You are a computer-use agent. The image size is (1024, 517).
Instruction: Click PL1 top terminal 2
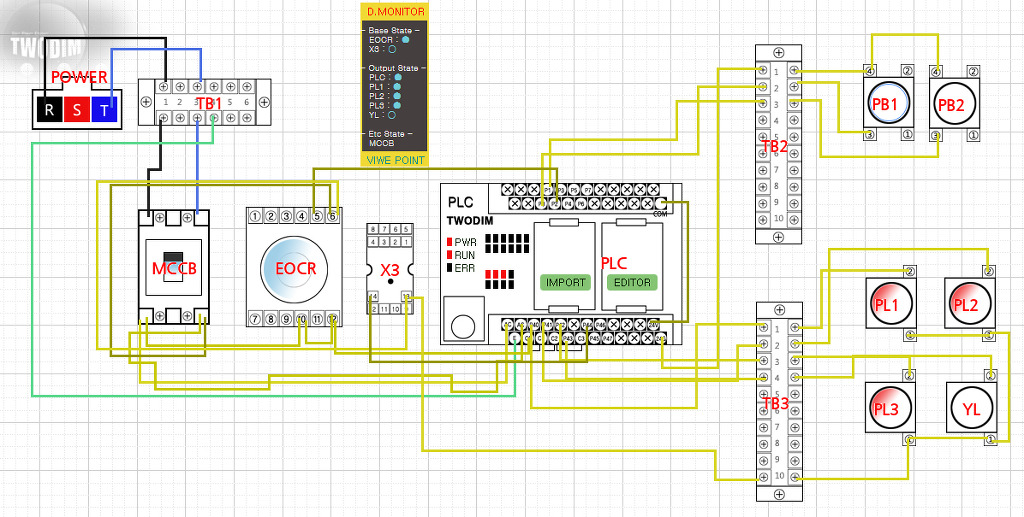coord(909,271)
